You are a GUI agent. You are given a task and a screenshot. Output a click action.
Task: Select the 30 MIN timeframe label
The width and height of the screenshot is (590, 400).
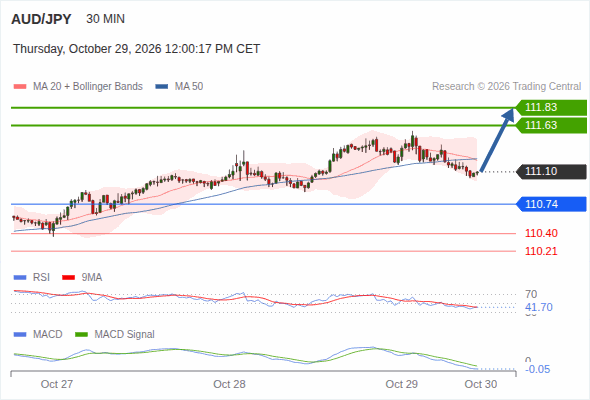click(x=105, y=19)
